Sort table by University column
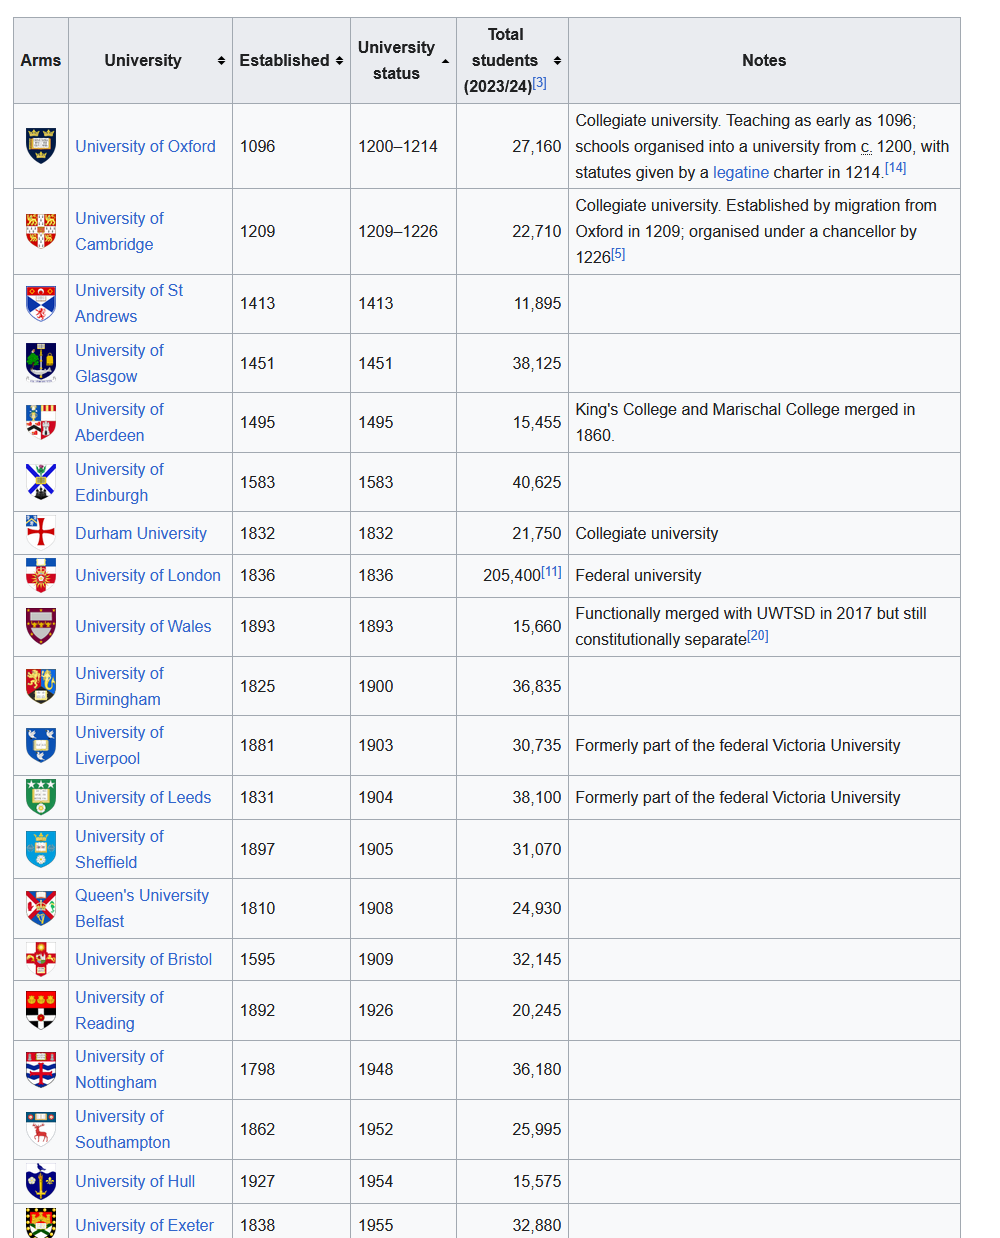This screenshot has height=1238, width=1000. click(x=221, y=61)
